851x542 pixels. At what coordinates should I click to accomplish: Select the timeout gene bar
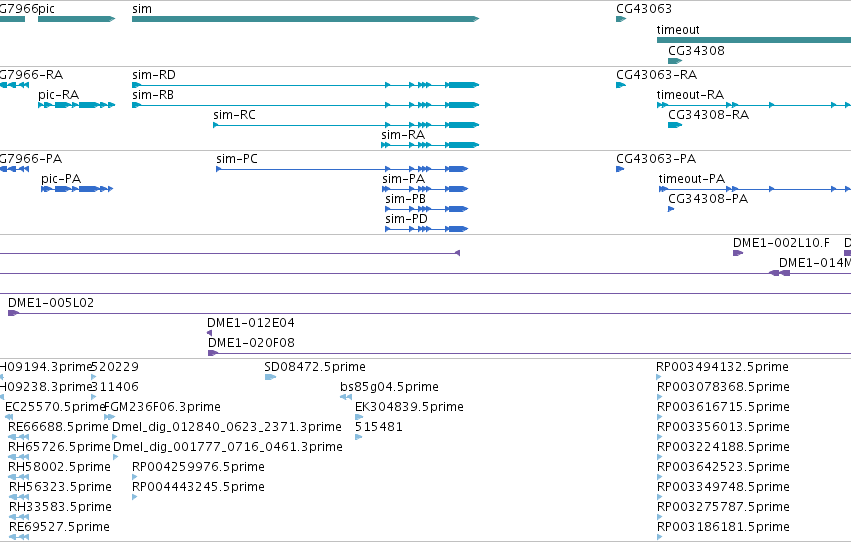point(754,40)
